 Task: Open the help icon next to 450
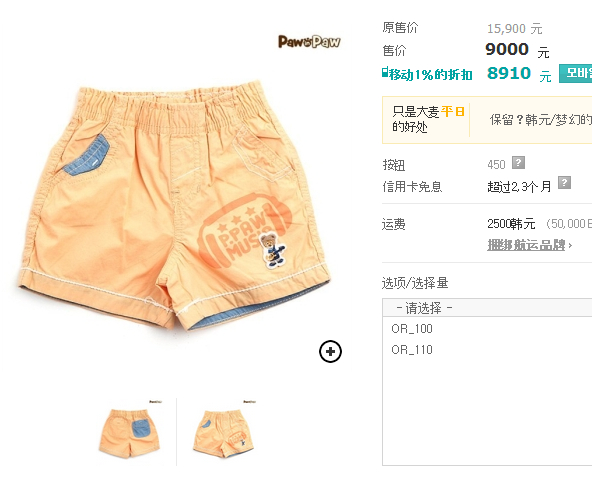coord(518,163)
